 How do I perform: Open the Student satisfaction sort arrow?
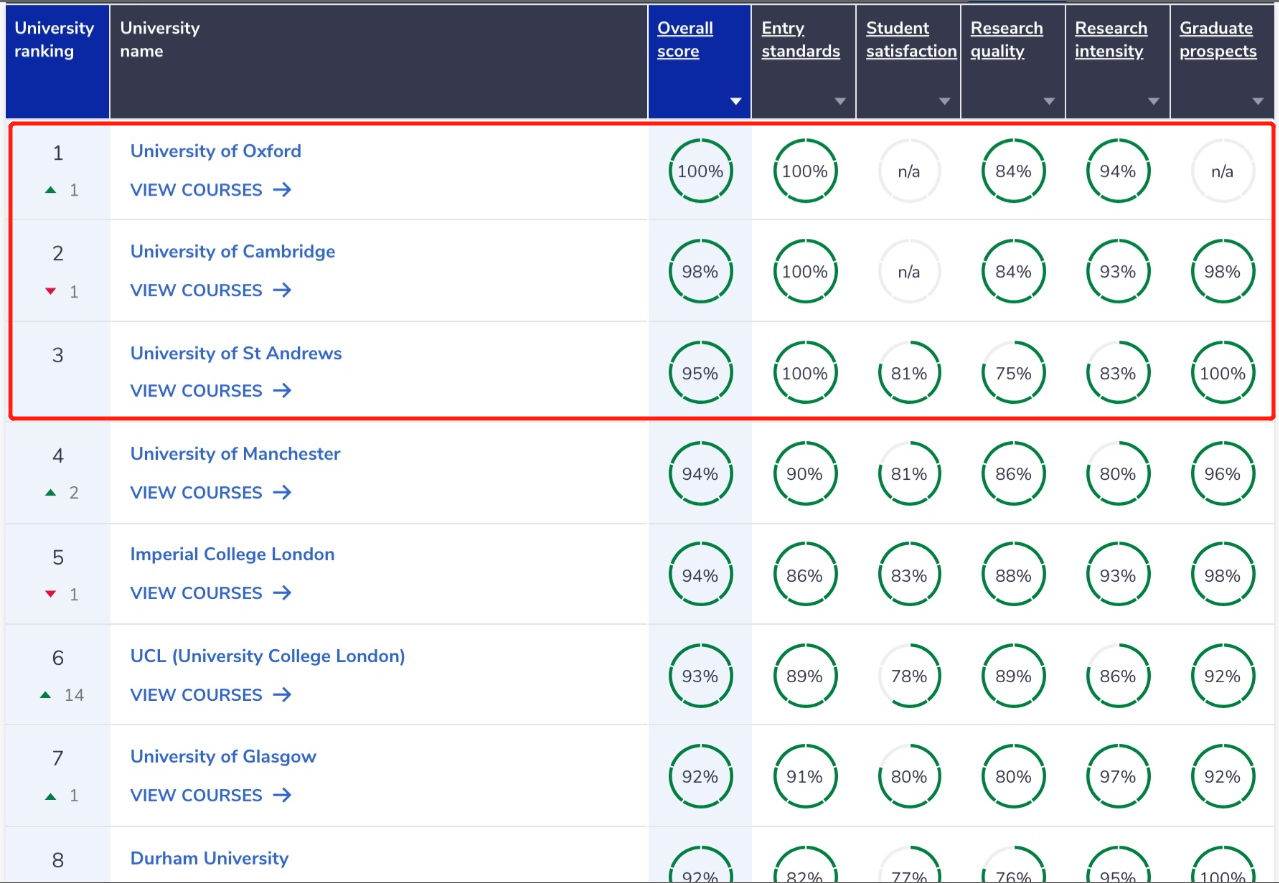point(945,102)
